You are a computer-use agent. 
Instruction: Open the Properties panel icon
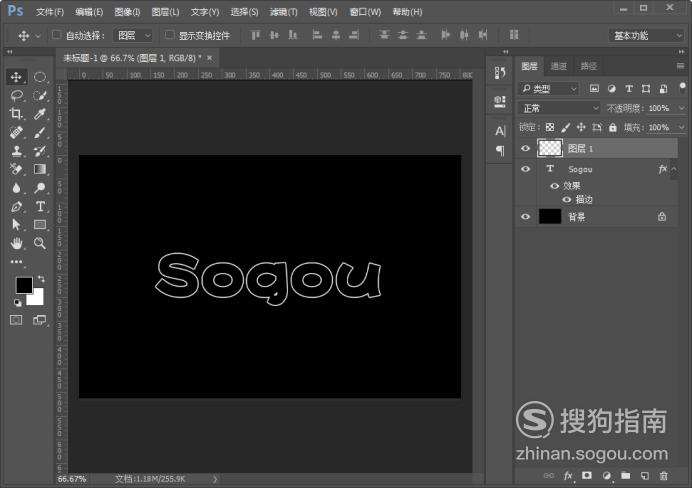pos(500,102)
